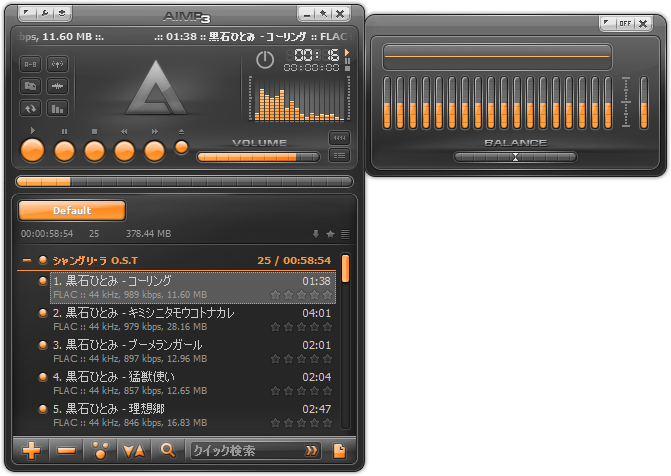
Task: Seek within the track progress bar
Action: point(184,181)
